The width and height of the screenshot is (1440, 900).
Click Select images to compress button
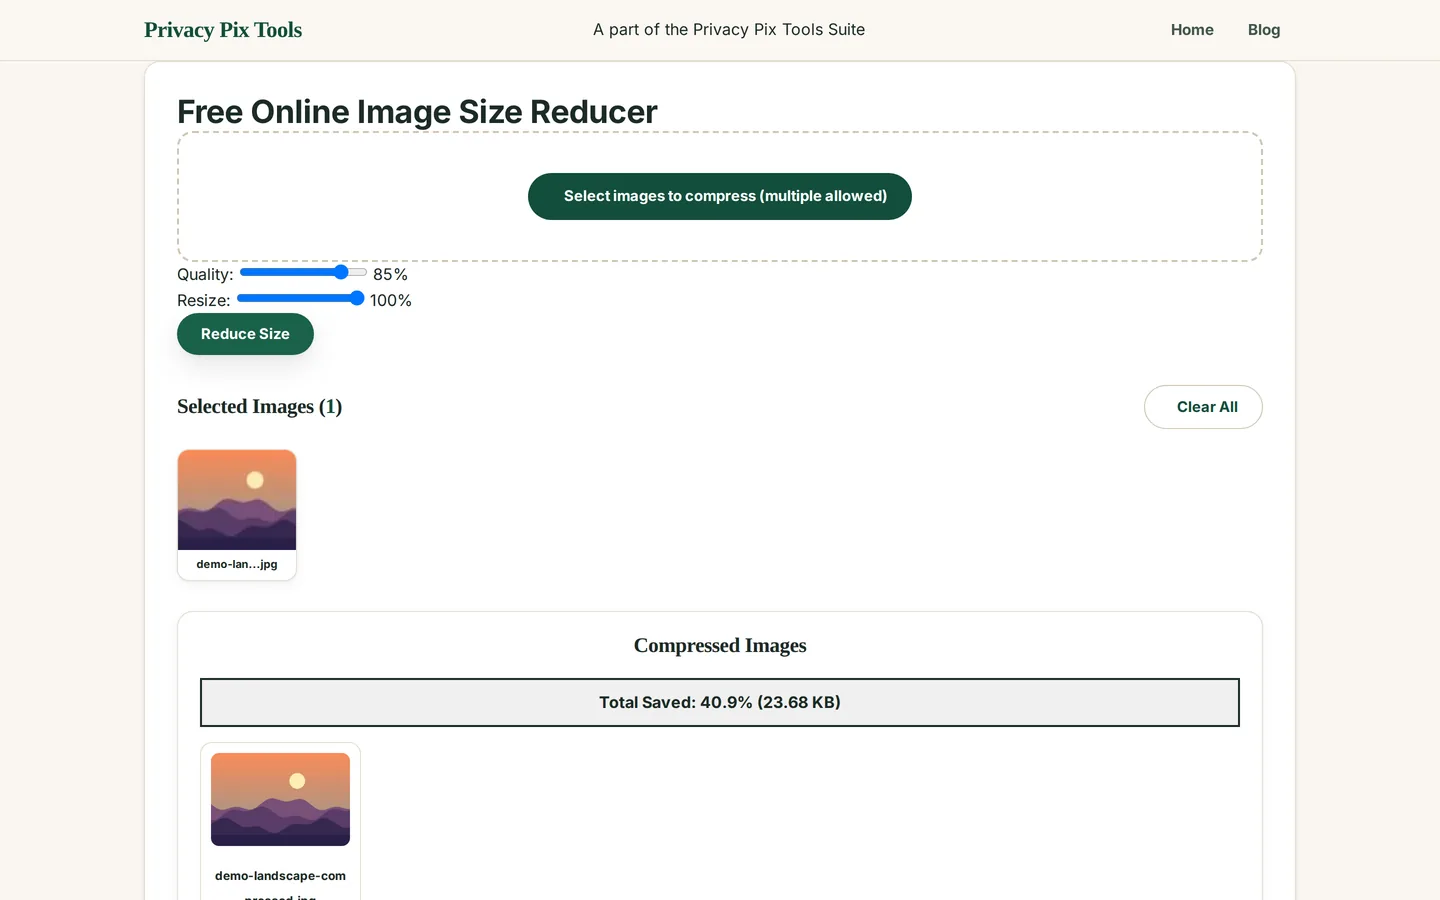click(720, 196)
